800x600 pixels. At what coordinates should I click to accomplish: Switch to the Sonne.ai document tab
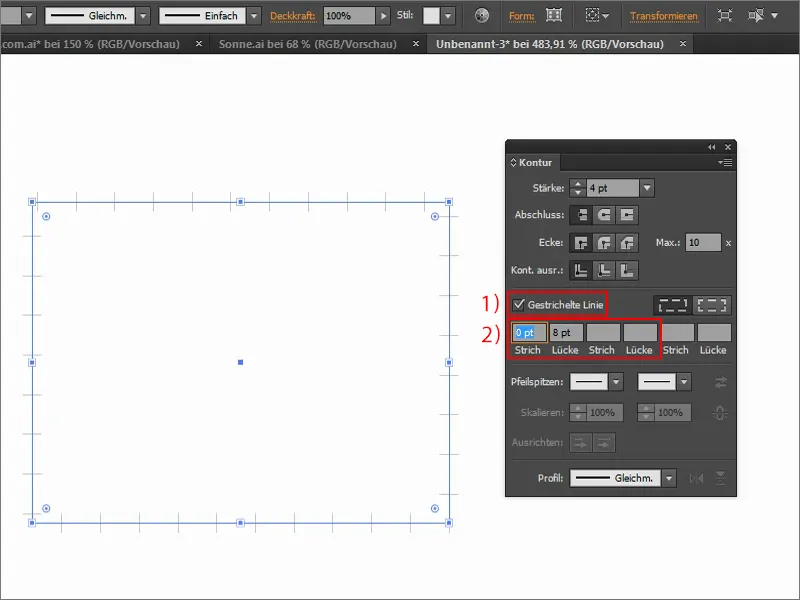(x=308, y=44)
